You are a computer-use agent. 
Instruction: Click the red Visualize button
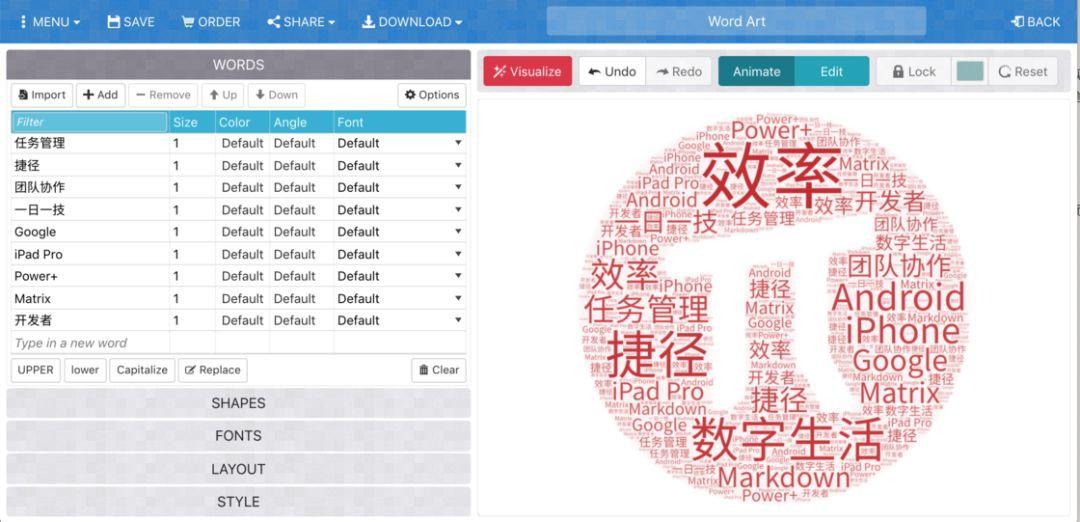(528, 71)
